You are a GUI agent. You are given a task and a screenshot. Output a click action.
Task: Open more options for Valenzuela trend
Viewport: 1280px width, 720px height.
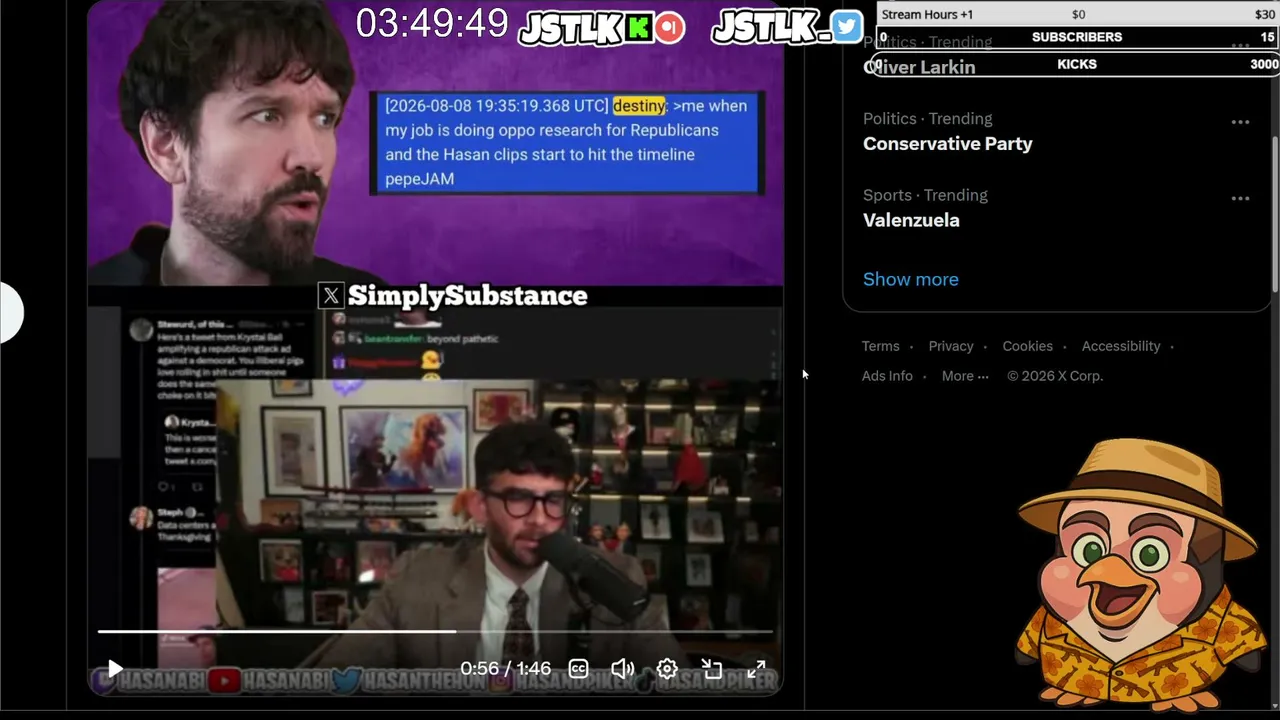[1240, 199]
